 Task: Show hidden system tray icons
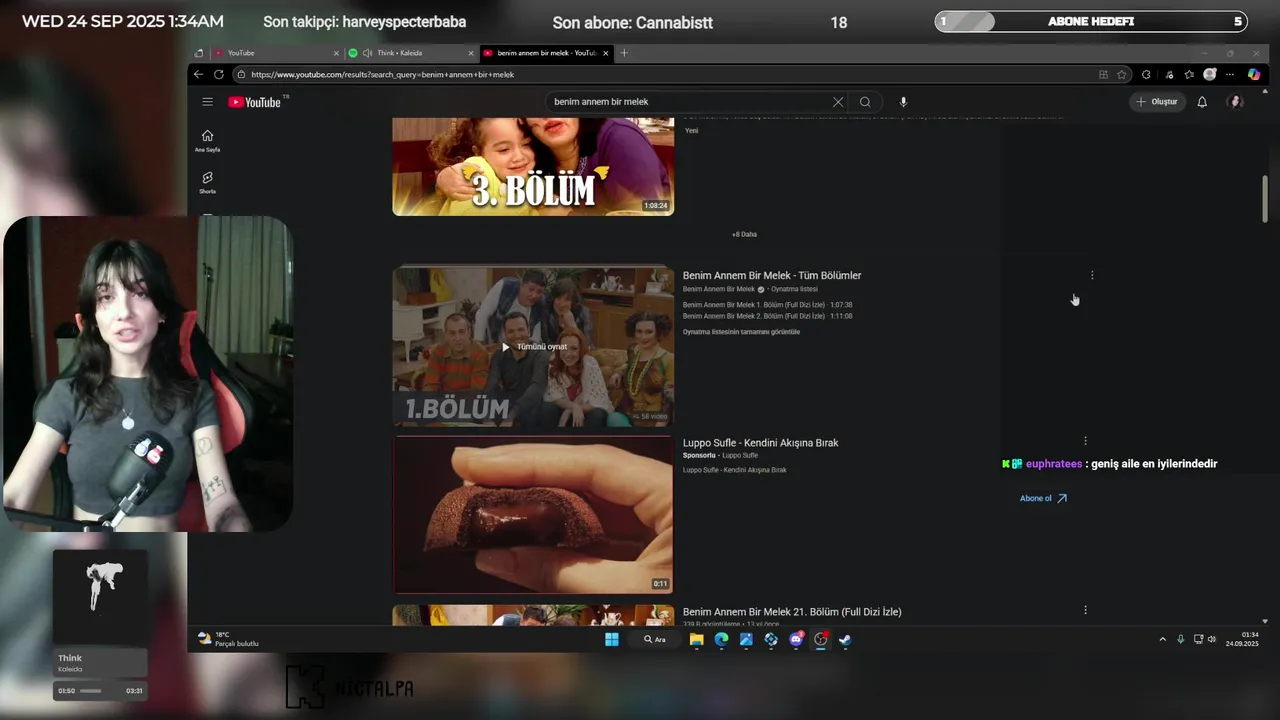tap(1162, 639)
